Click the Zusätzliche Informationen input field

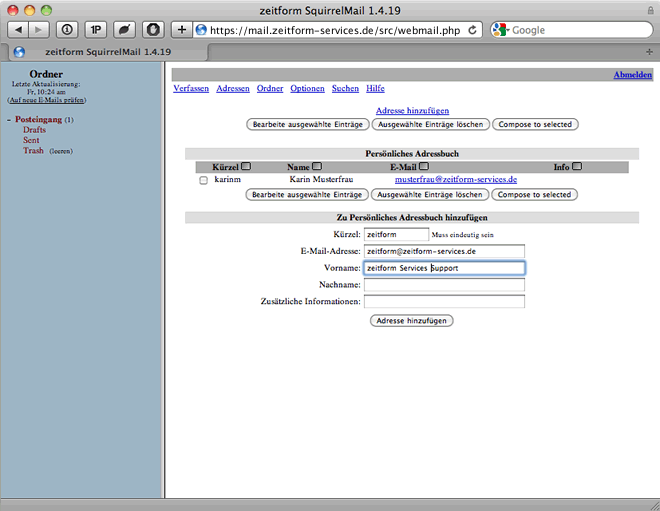tap(444, 302)
